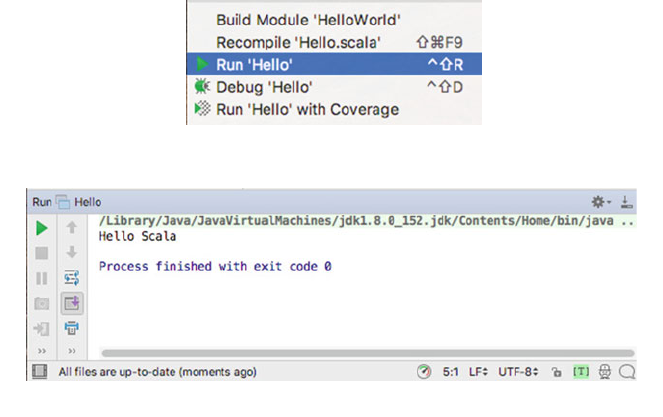This screenshot has height=417, width=663.
Task: Click the Dump threads camera icon
Action: 42,303
